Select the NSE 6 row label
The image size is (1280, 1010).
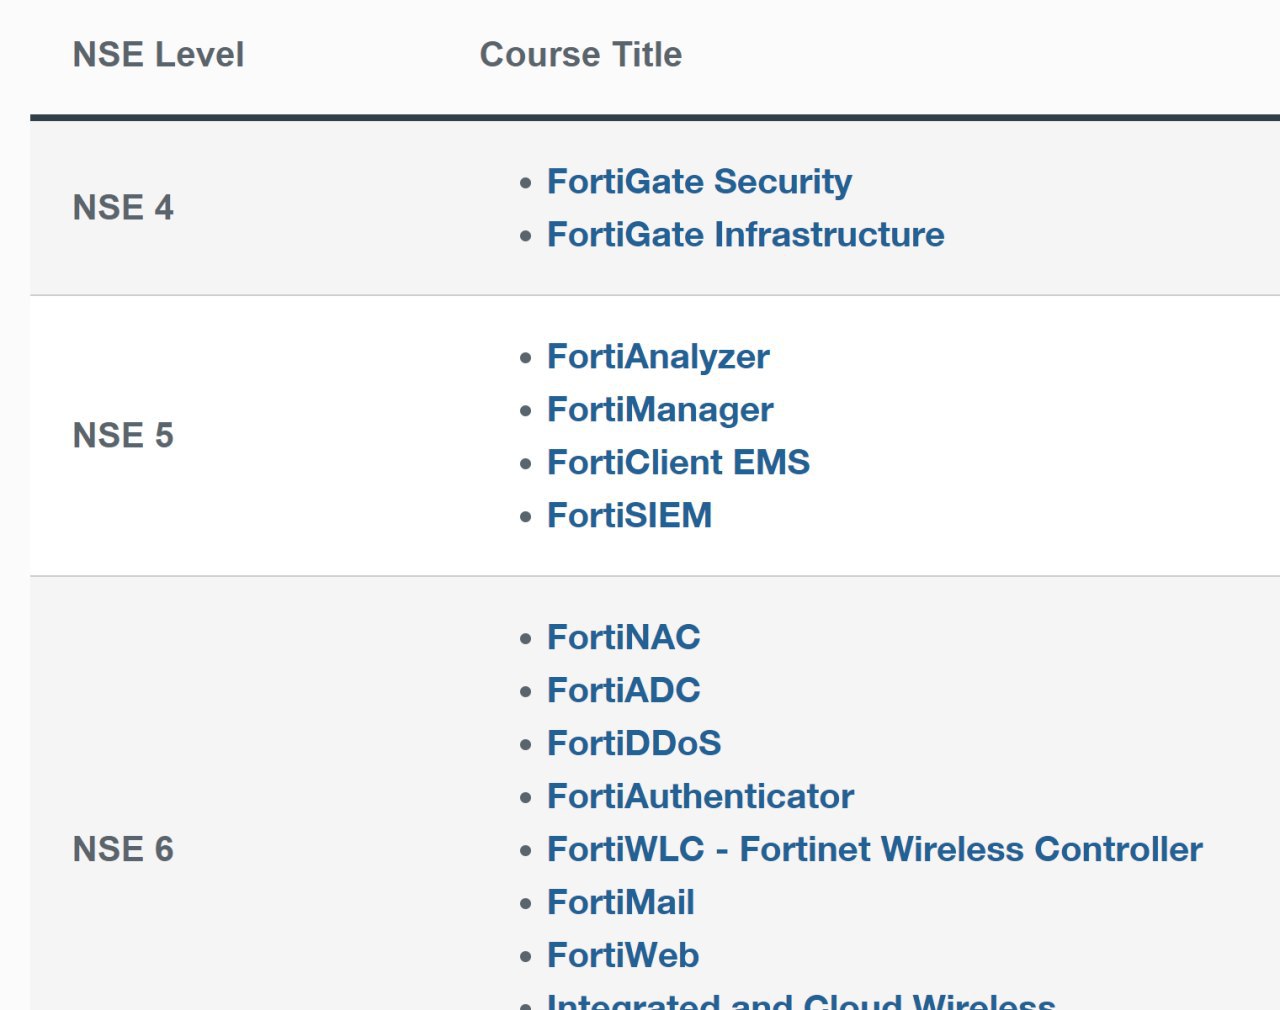[123, 850]
